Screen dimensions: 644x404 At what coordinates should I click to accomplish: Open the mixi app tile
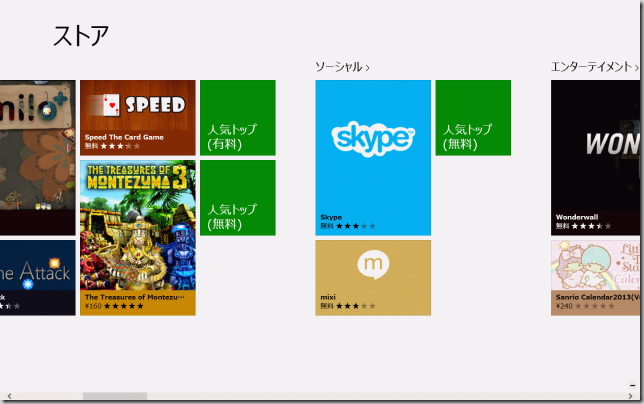[x=373, y=277]
